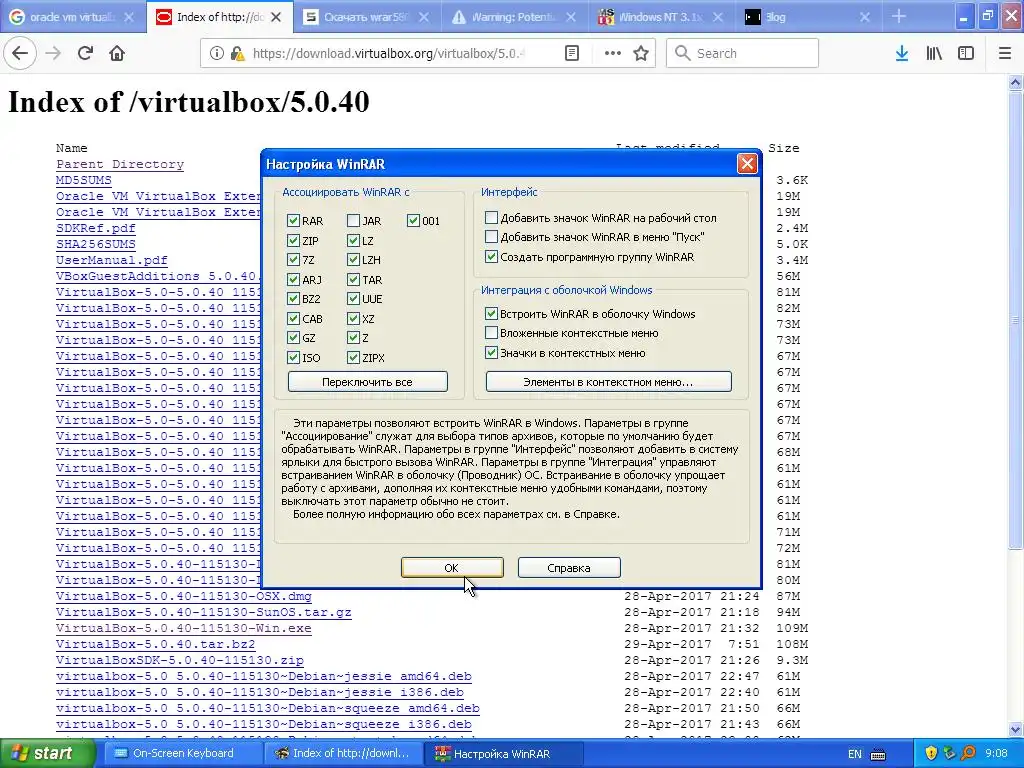The width and height of the screenshot is (1024, 768).
Task: Bookmark this page with star icon
Action: pyautogui.click(x=641, y=54)
